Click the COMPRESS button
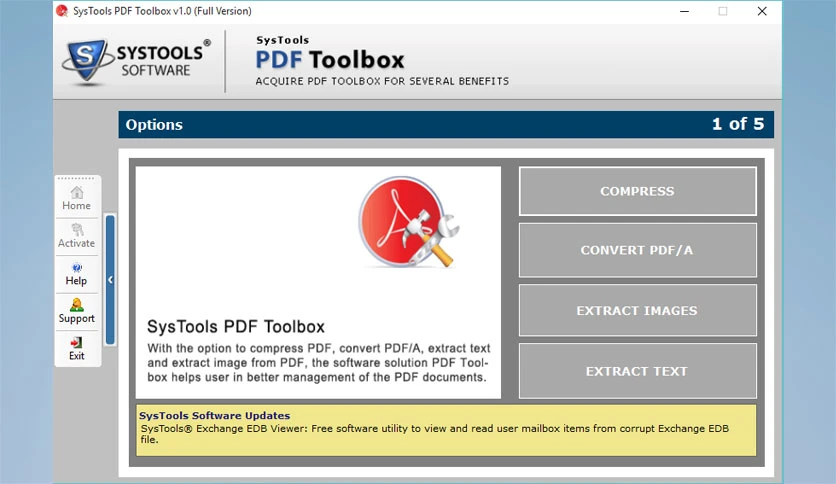The height and width of the screenshot is (484, 836). point(638,191)
